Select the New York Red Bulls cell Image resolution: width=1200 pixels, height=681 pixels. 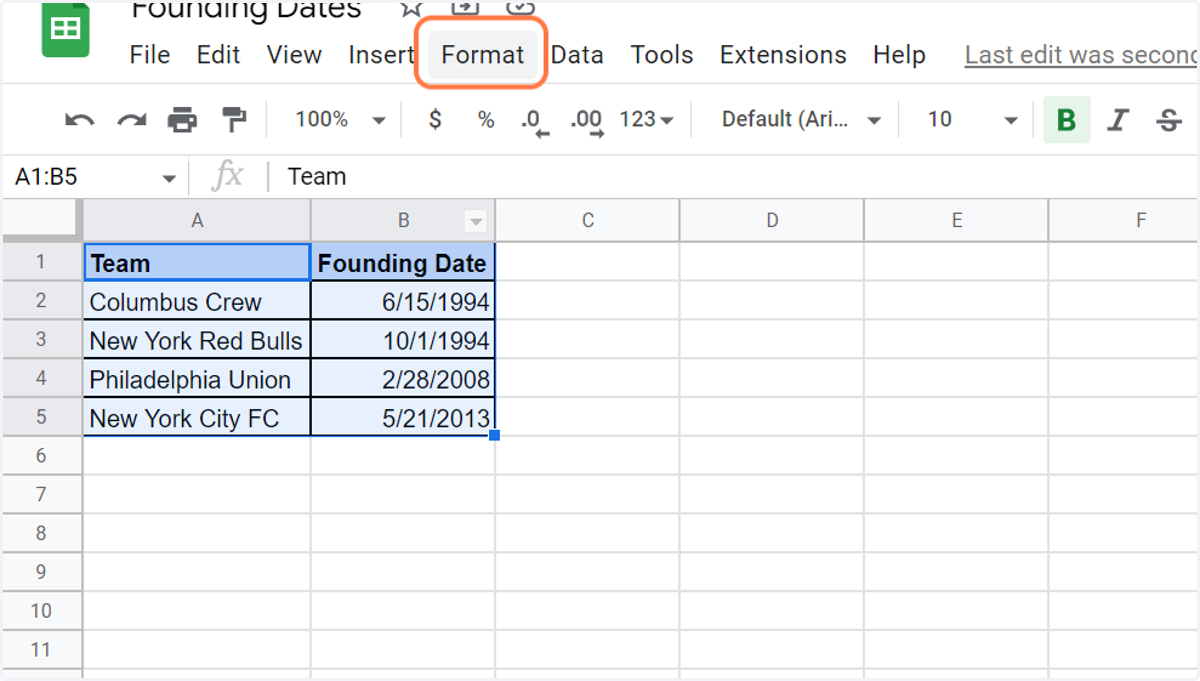coord(197,340)
